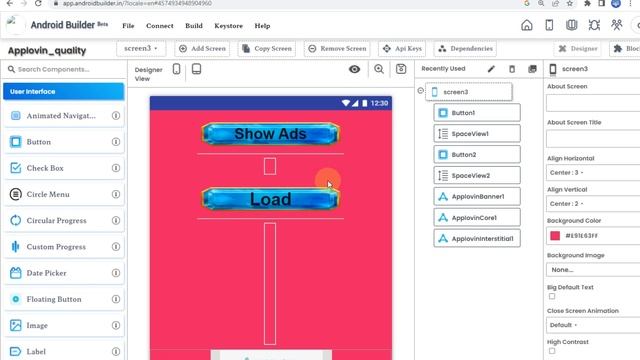The width and height of the screenshot is (640, 360).
Task: Click Copy Screen button
Action: coord(267,49)
